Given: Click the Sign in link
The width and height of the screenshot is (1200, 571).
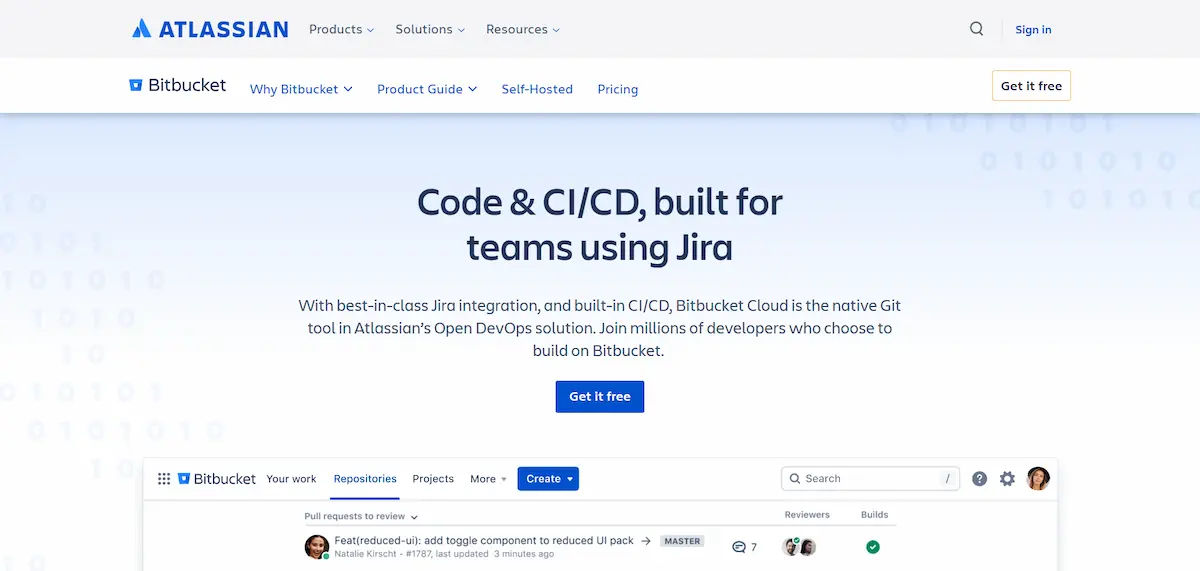Looking at the screenshot, I should pyautogui.click(x=1033, y=29).
